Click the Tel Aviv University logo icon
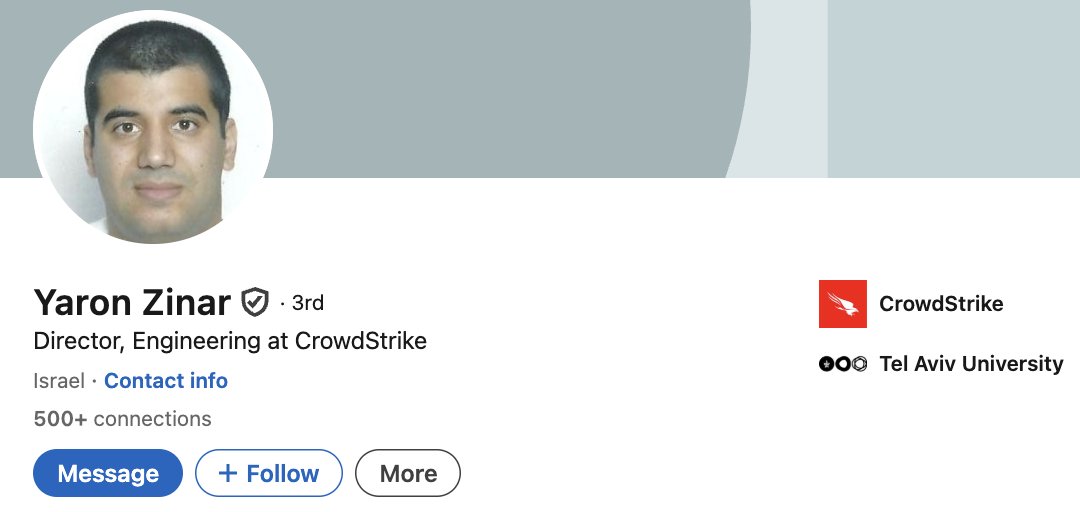Image resolution: width=1080 pixels, height=512 pixels. click(842, 364)
